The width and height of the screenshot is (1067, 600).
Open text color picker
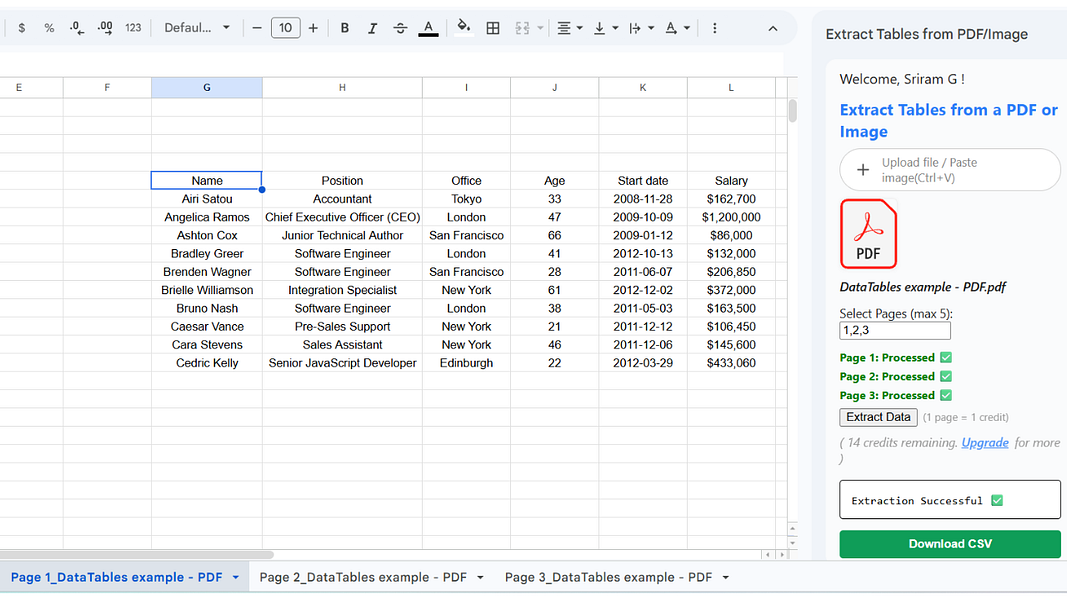pyautogui.click(x=428, y=28)
